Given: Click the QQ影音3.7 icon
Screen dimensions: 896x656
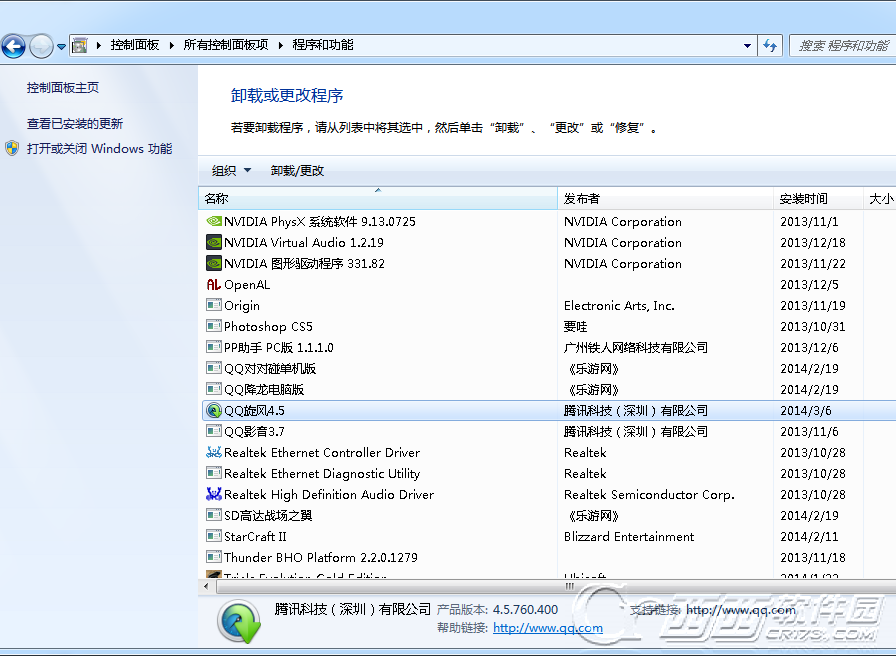Looking at the screenshot, I should (214, 431).
